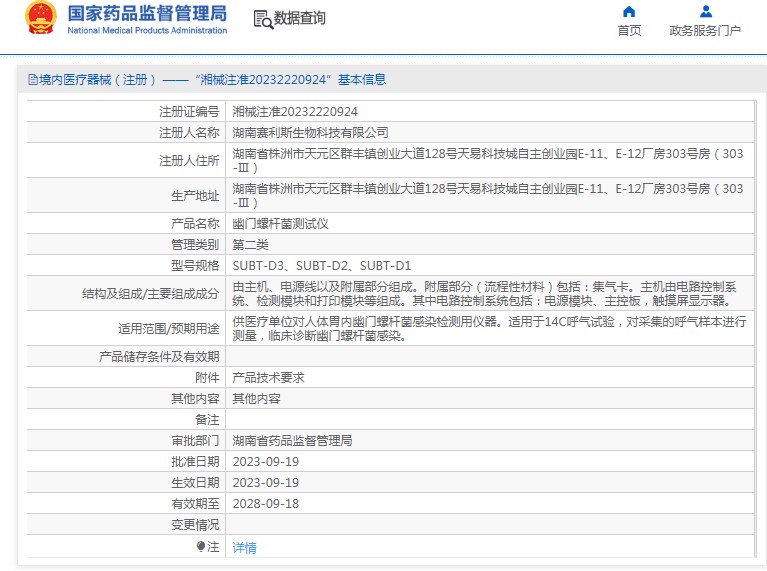Click the 注册人名称 label
Image resolution: width=767 pixels, height=571 pixels.
(189, 133)
